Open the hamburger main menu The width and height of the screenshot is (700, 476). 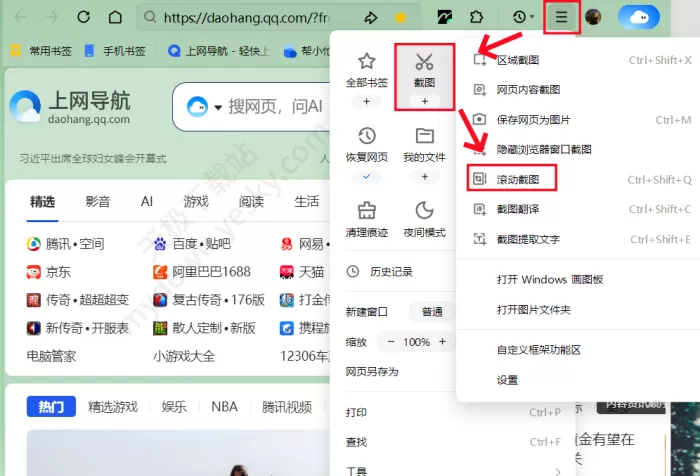click(562, 17)
